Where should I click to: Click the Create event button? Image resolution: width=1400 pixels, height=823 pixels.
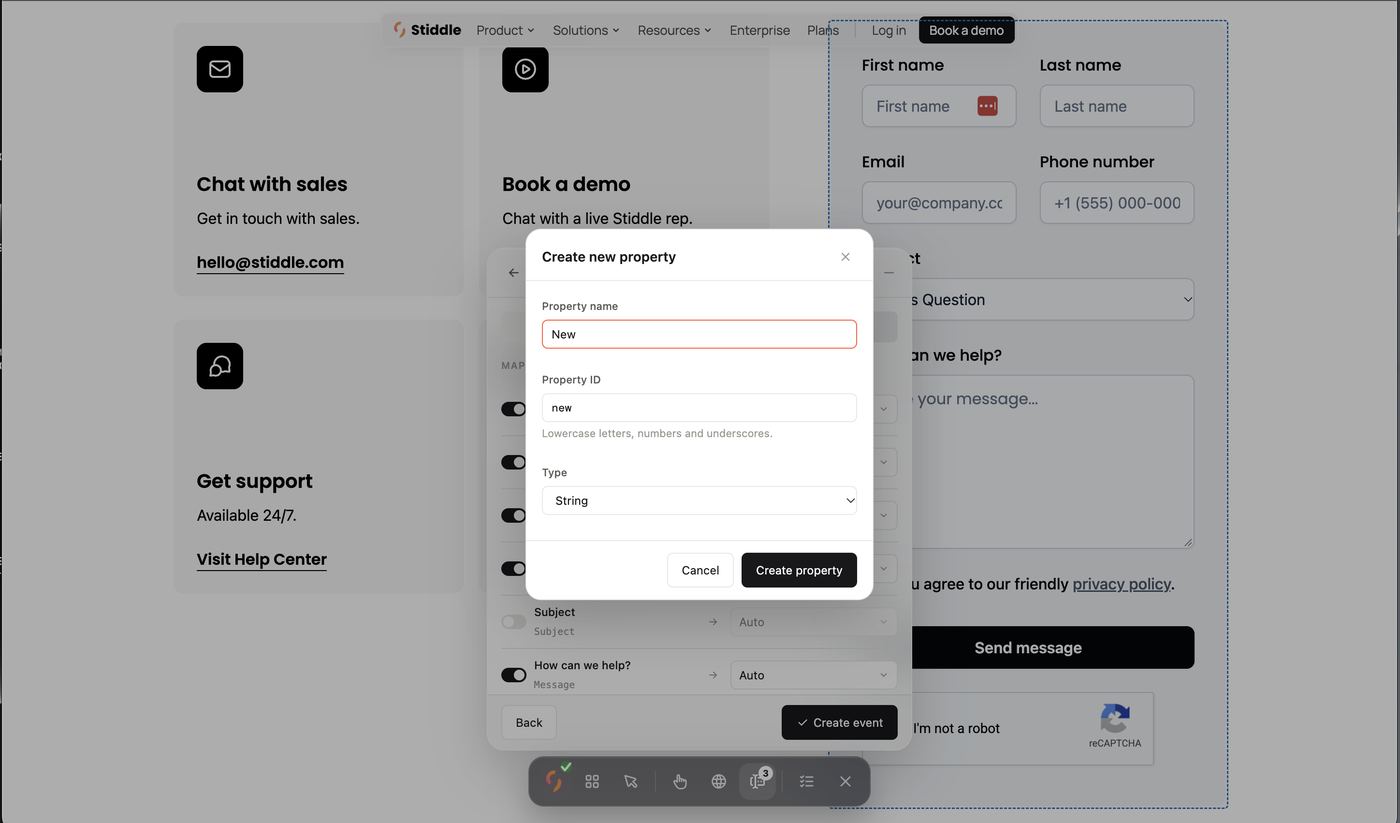click(x=839, y=722)
